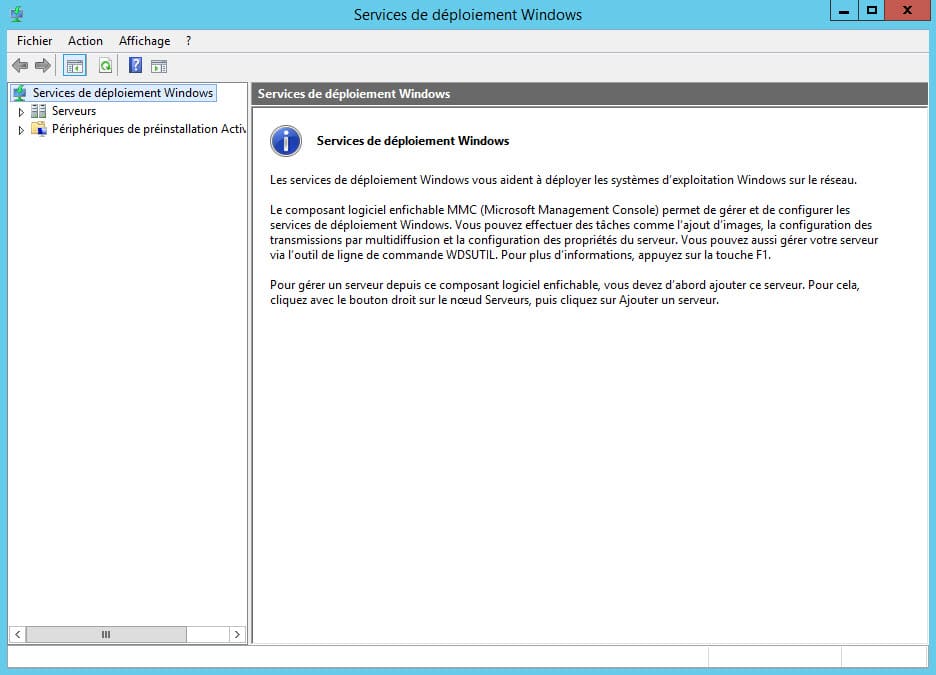The width and height of the screenshot is (936, 675).
Task: Click the green Refresh toolbar icon
Action: pyautogui.click(x=106, y=66)
